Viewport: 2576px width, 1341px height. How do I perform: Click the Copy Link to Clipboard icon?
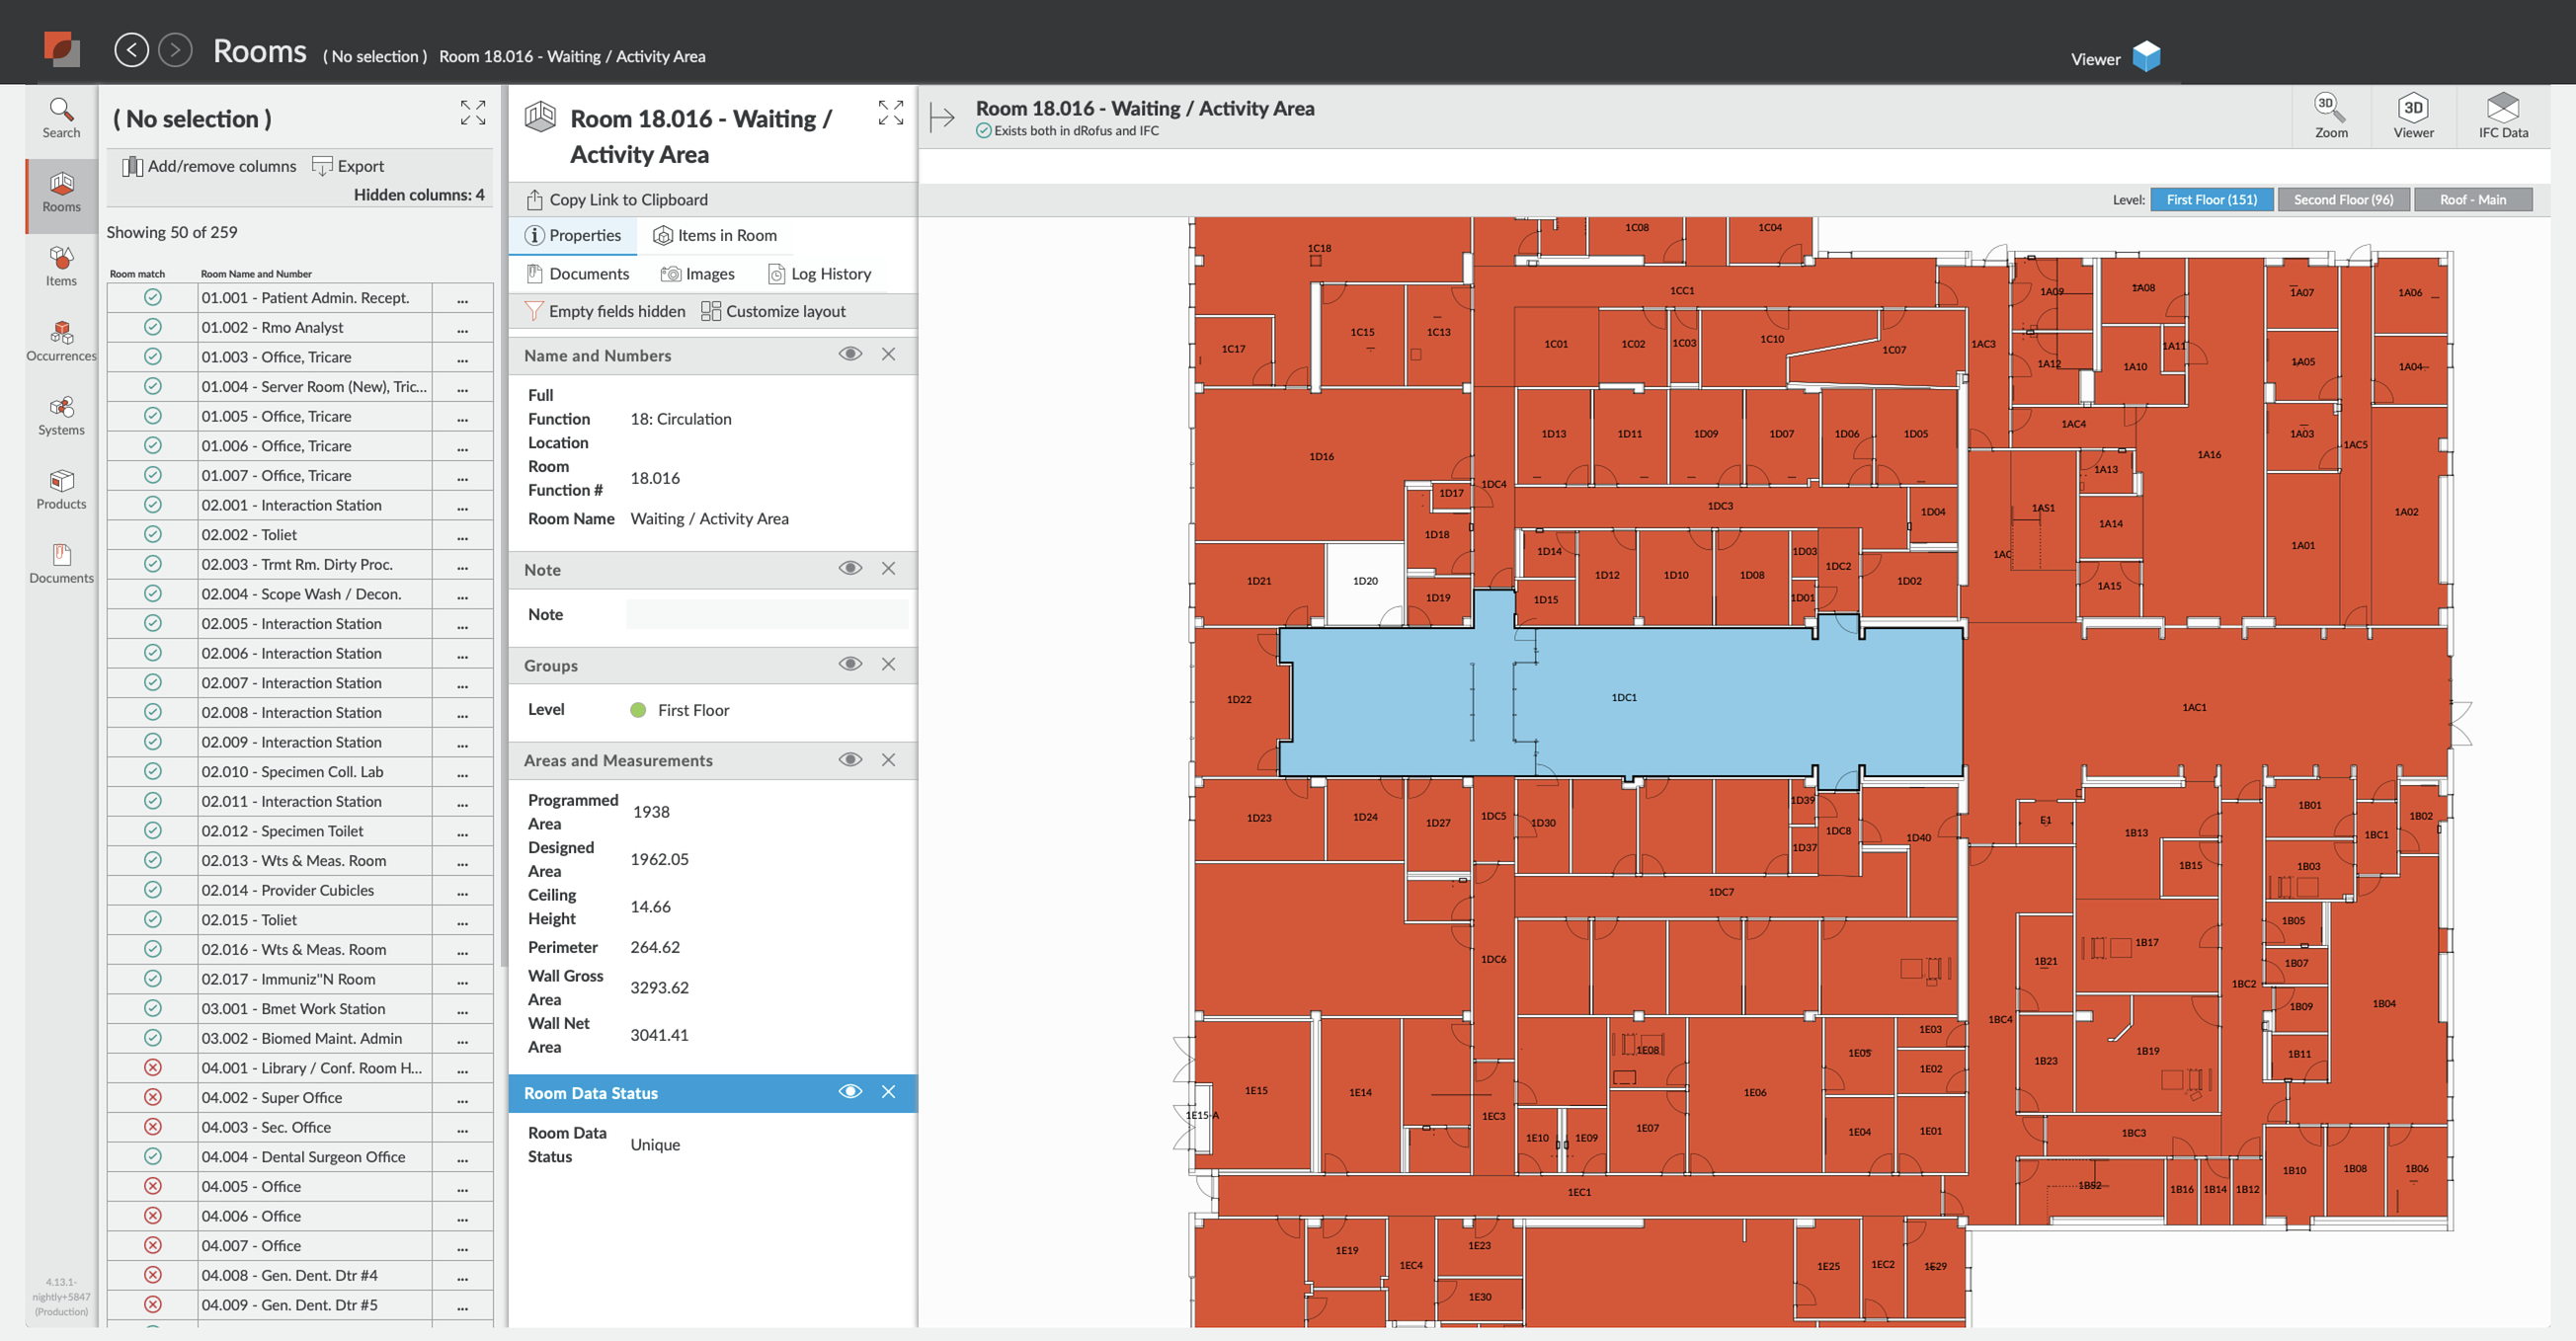(x=534, y=198)
